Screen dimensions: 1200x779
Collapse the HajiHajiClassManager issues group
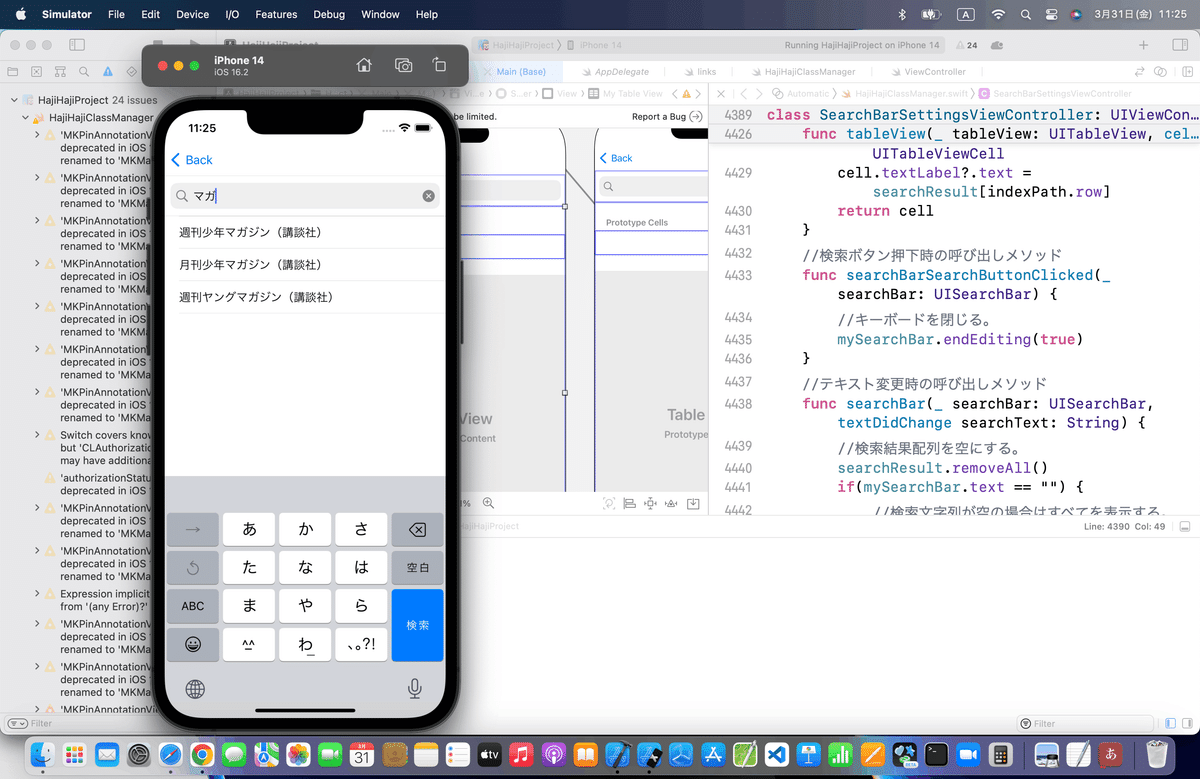tap(25, 117)
